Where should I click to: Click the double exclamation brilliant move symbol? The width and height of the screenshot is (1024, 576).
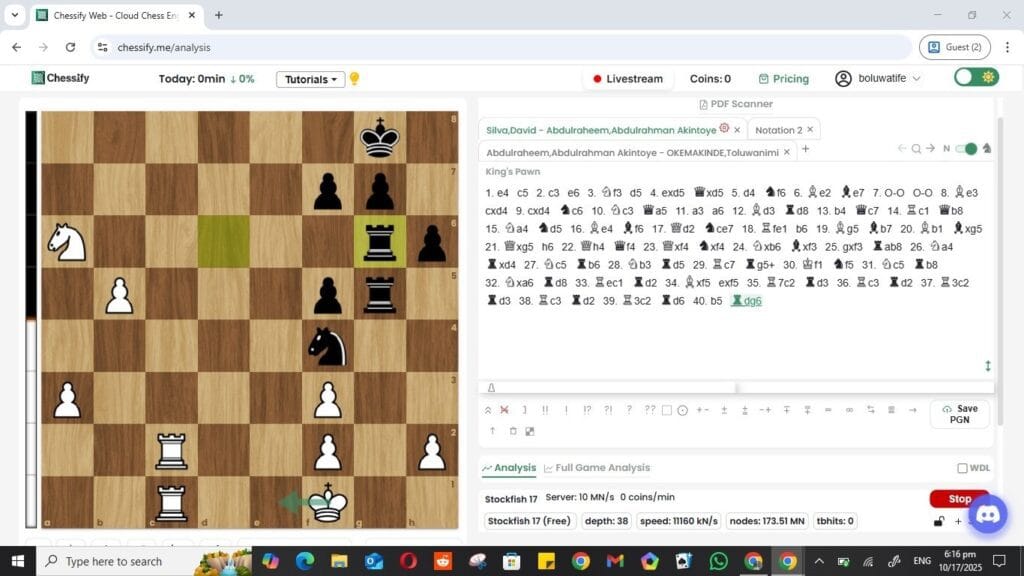[545, 410]
